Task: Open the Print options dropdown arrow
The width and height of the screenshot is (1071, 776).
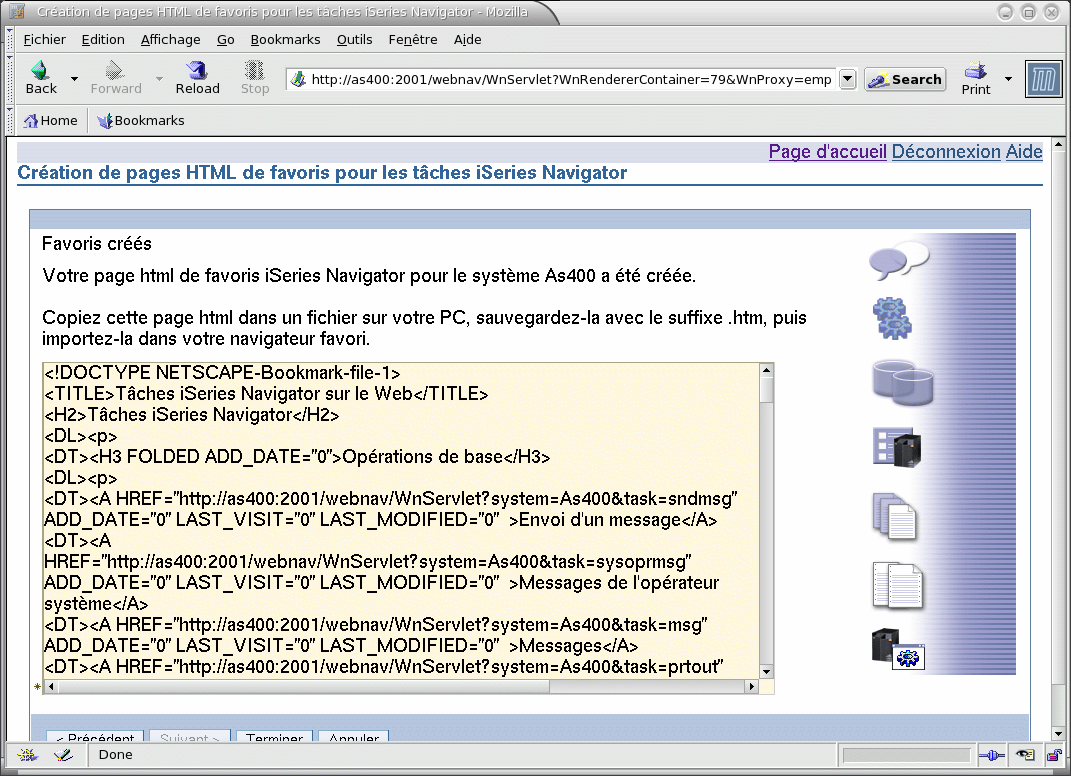Action: [1008, 79]
